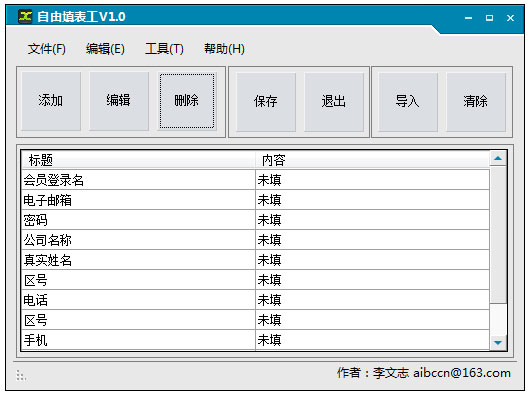Open the 文件(F) menu
The width and height of the screenshot is (530, 396).
[47, 49]
